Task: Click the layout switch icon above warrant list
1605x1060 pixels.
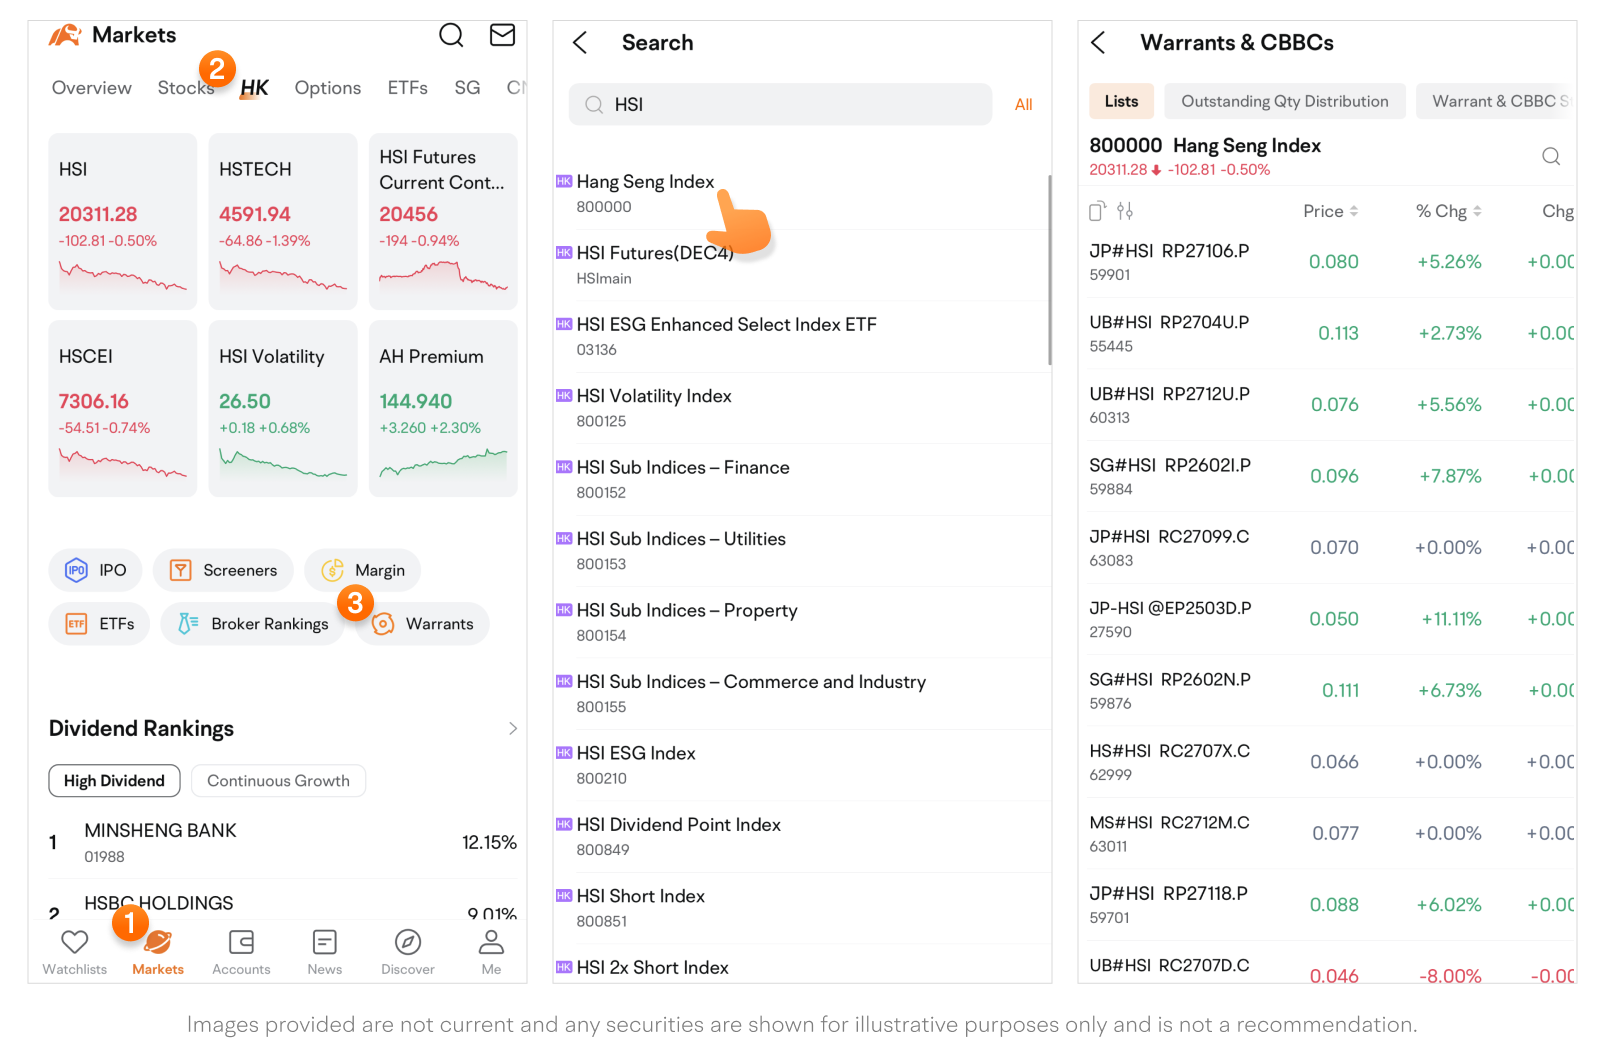Action: [x=1097, y=211]
